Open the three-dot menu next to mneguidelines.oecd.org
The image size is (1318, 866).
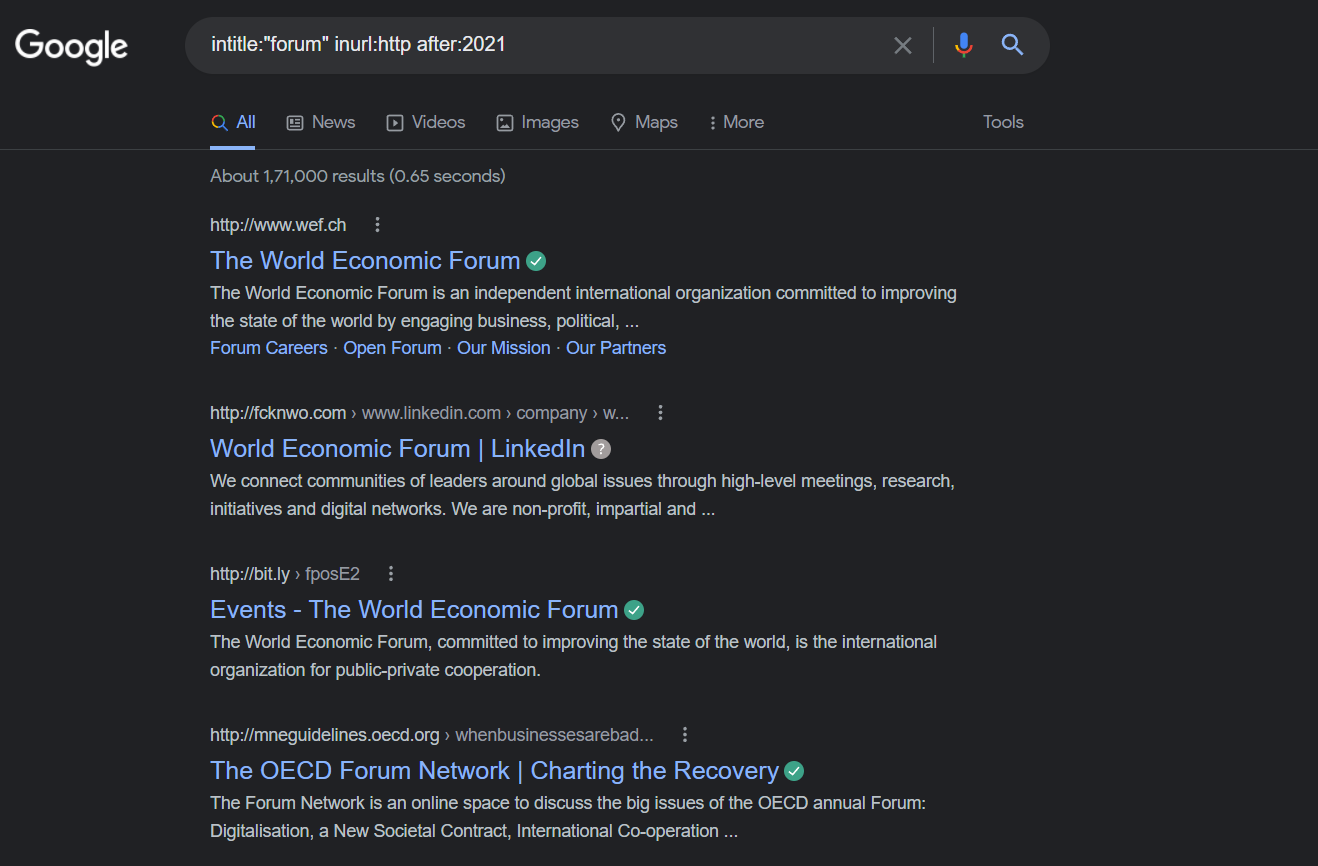pyautogui.click(x=685, y=735)
